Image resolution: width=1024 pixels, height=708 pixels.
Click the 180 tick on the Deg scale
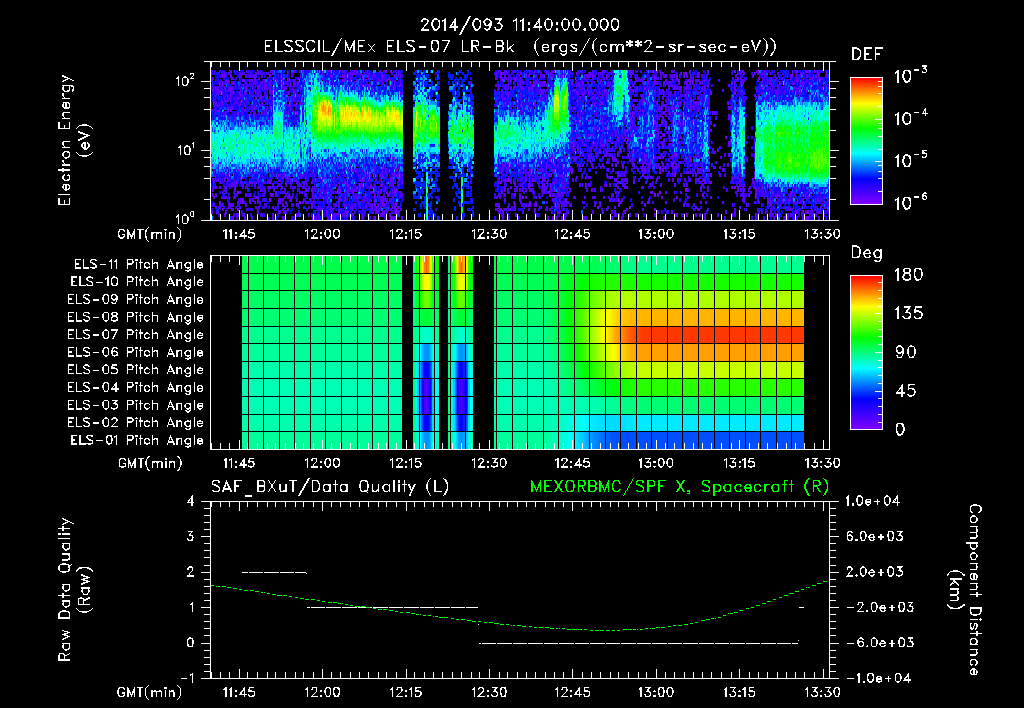click(908, 275)
